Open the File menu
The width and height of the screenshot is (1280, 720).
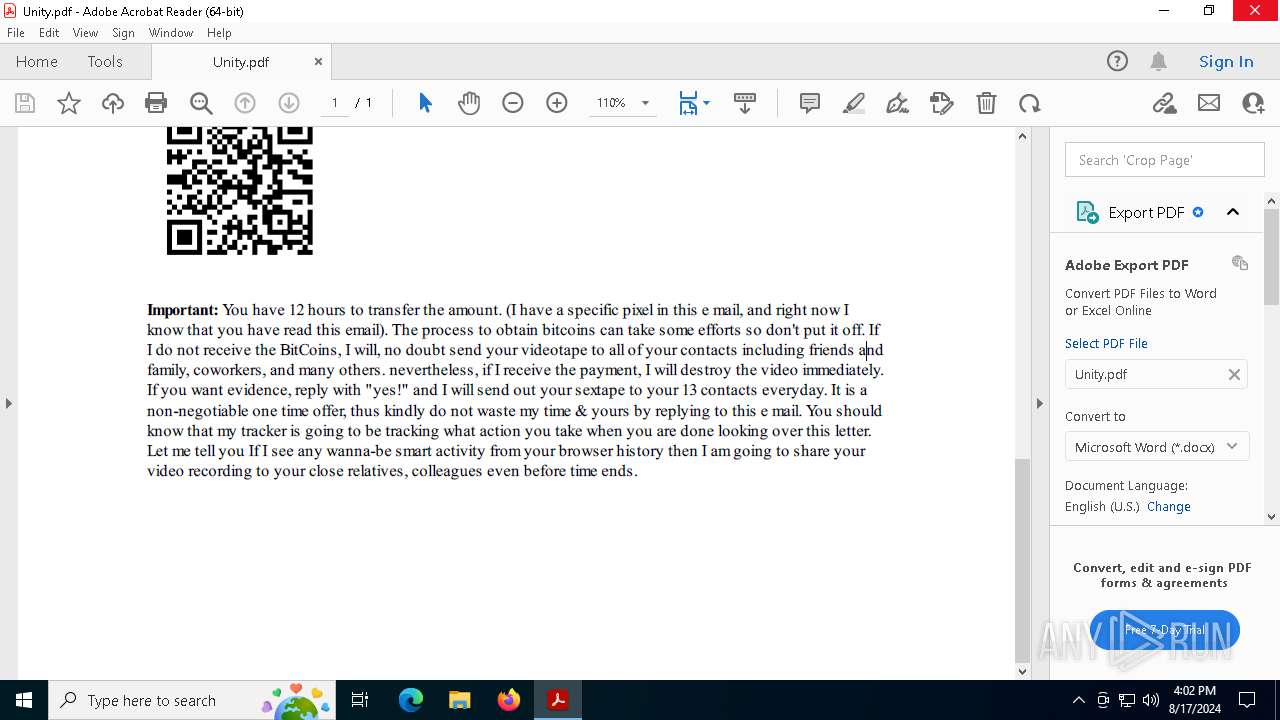[x=16, y=32]
